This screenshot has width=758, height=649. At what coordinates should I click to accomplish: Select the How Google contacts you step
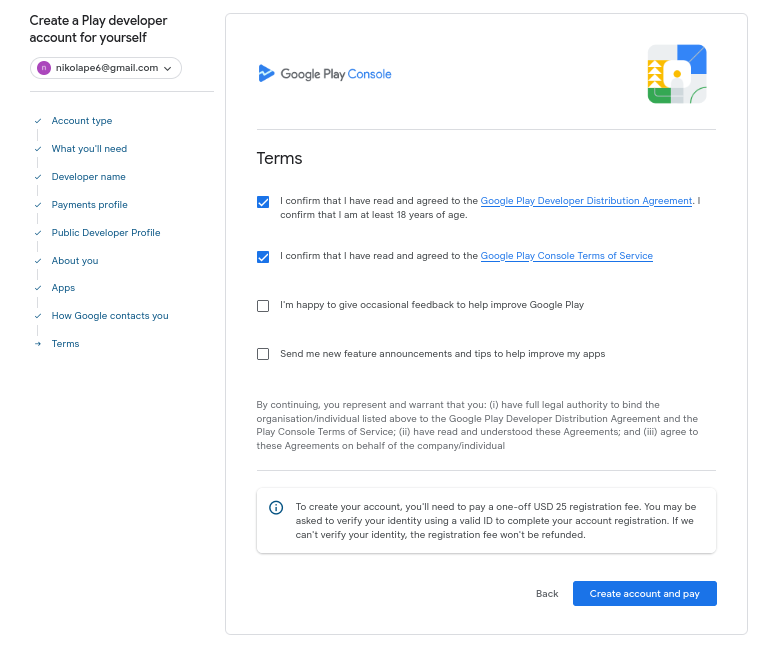click(x=110, y=316)
